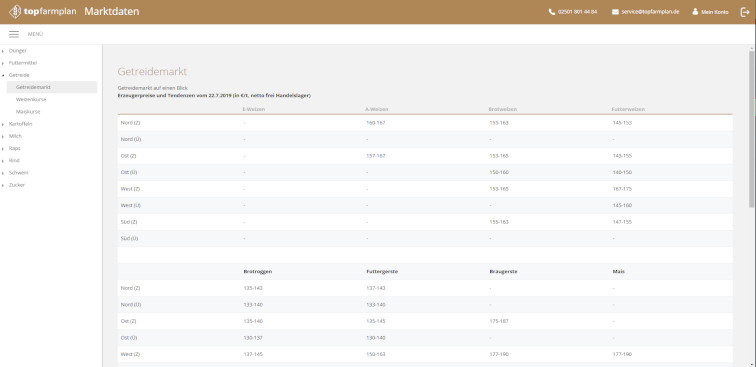The image size is (756, 367).
Task: Click the Mein Konto person icon
Action: (695, 12)
